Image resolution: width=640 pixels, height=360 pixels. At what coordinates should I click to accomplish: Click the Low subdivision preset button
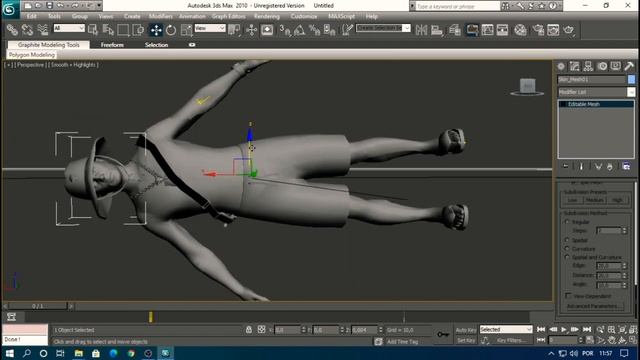click(572, 200)
